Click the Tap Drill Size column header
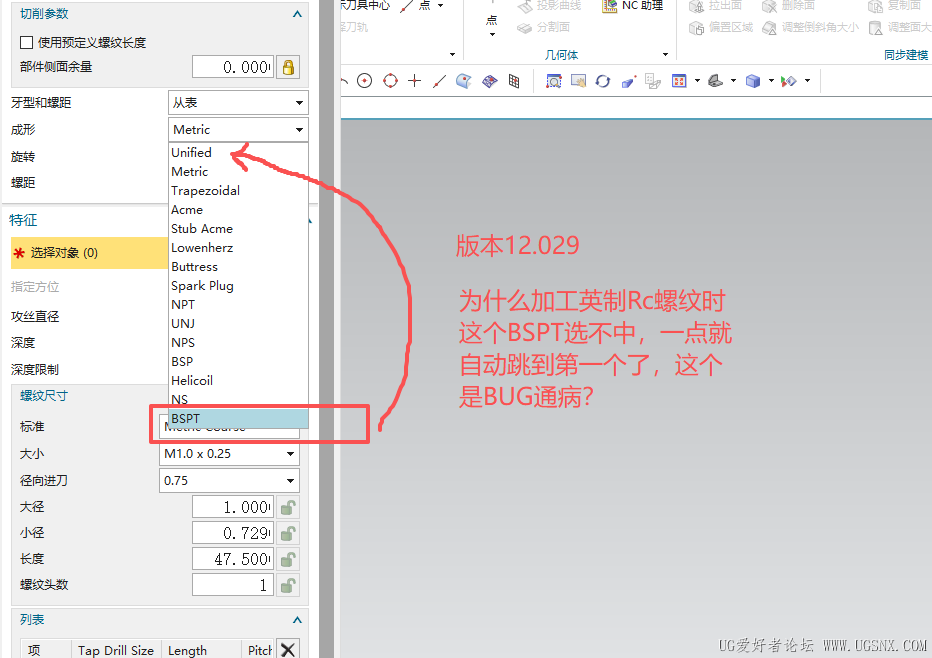The height and width of the screenshot is (658, 932). click(x=116, y=650)
